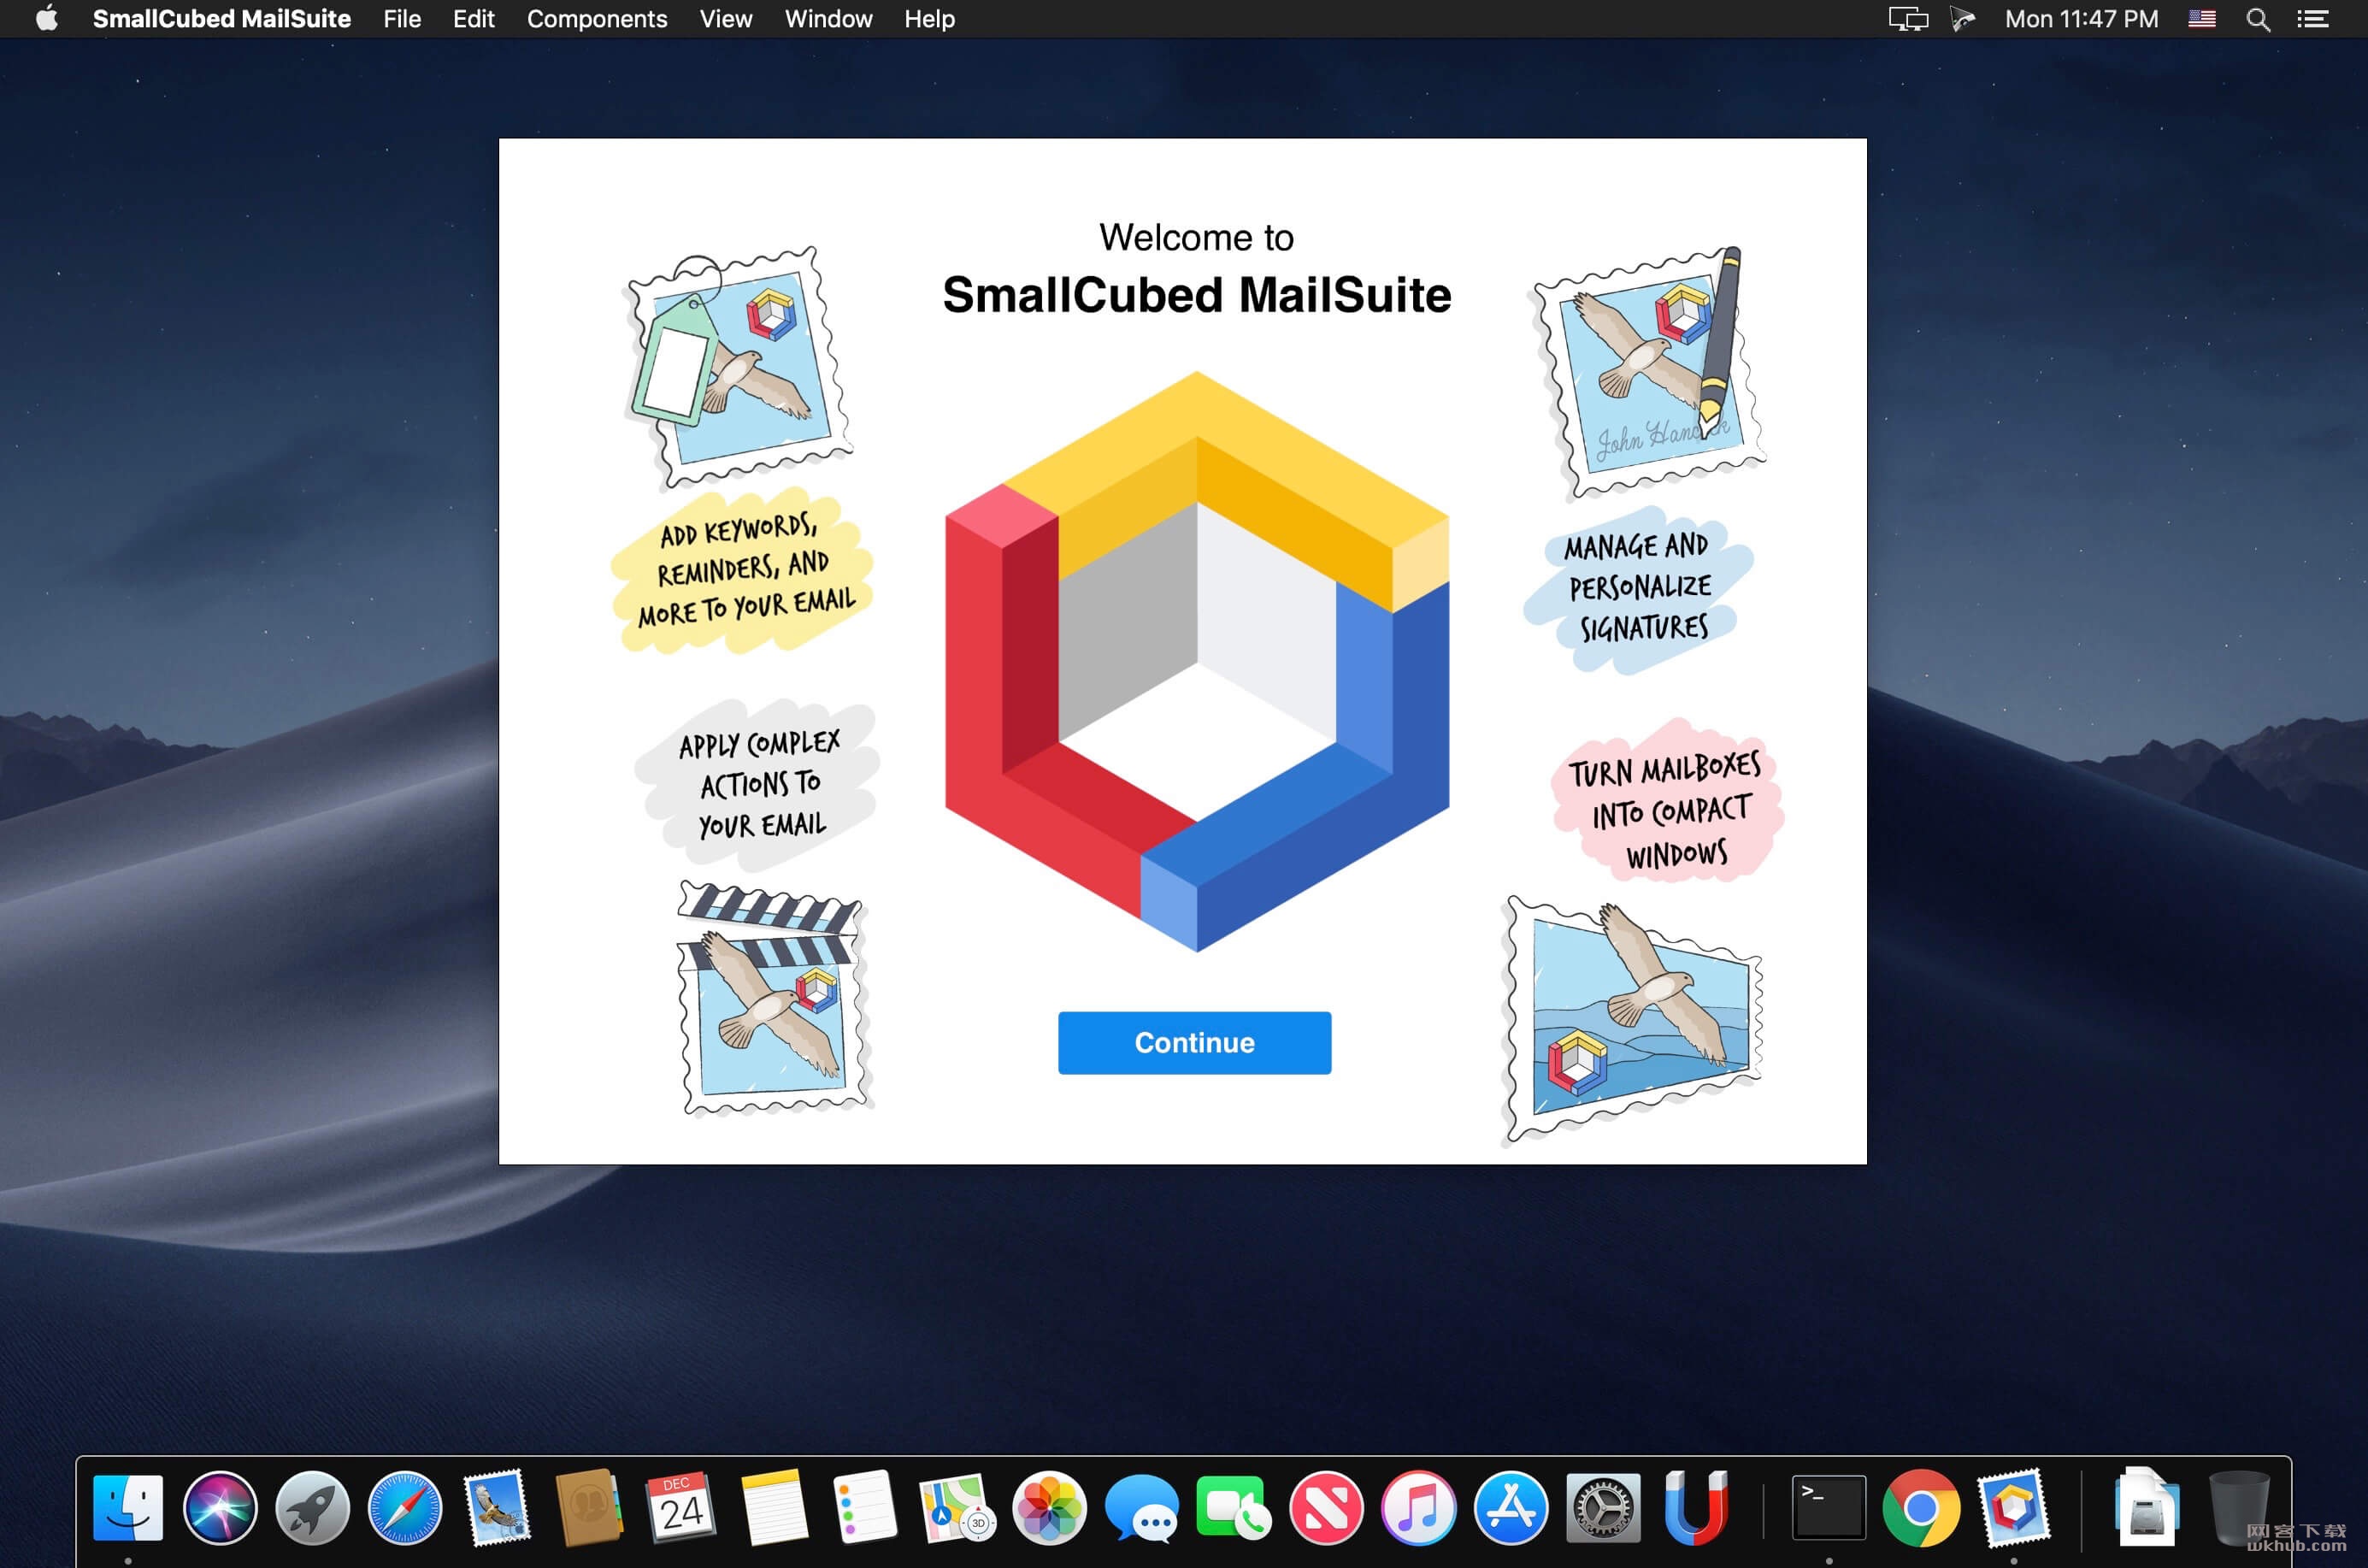This screenshot has height=1568, width=2368.
Task: Open Safari from the Dock
Action: click(x=404, y=1507)
